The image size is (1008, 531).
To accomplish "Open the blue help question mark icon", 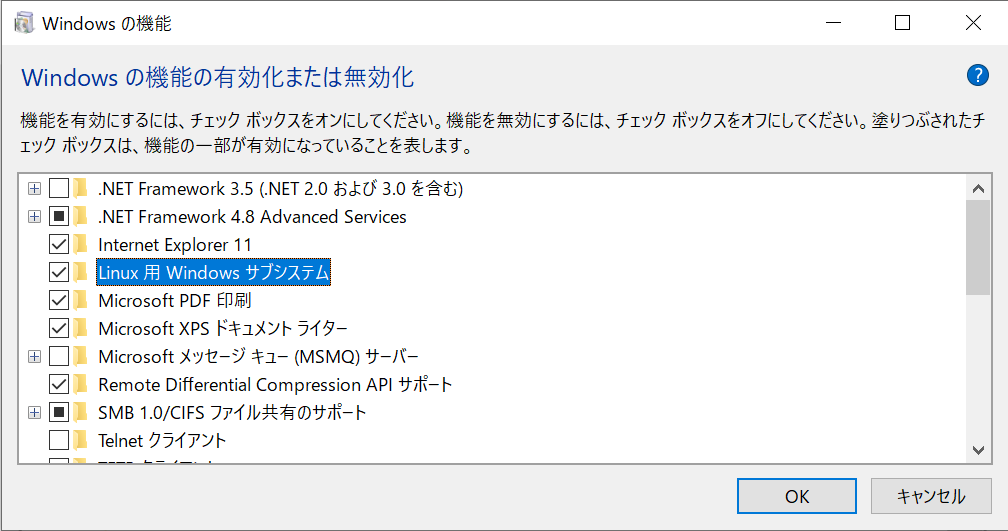I will [977, 75].
